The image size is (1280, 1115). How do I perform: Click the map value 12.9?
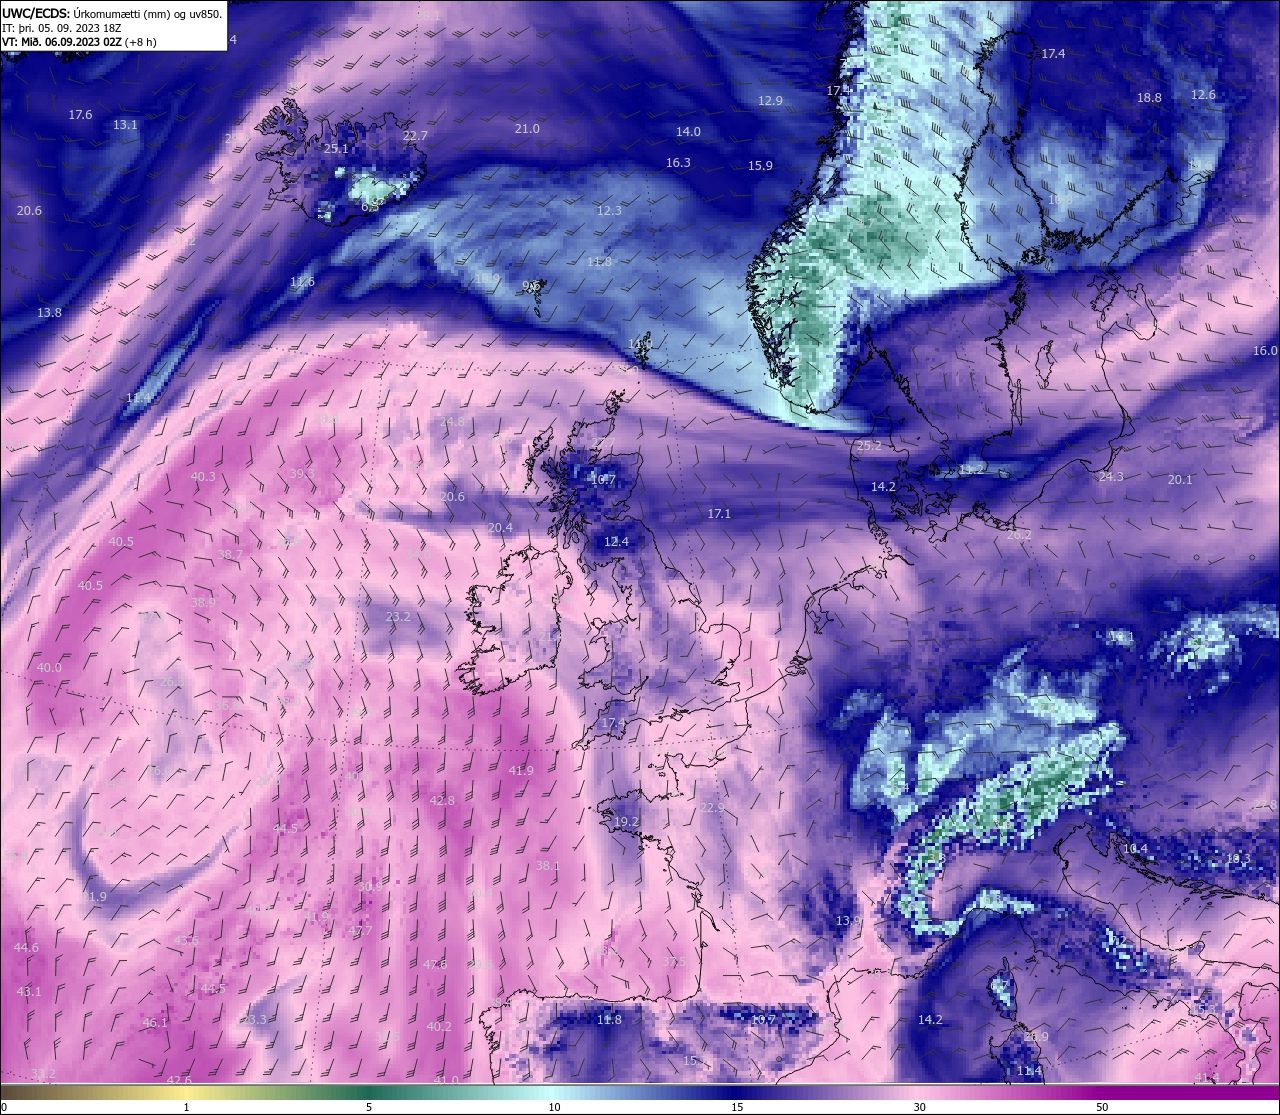point(770,101)
